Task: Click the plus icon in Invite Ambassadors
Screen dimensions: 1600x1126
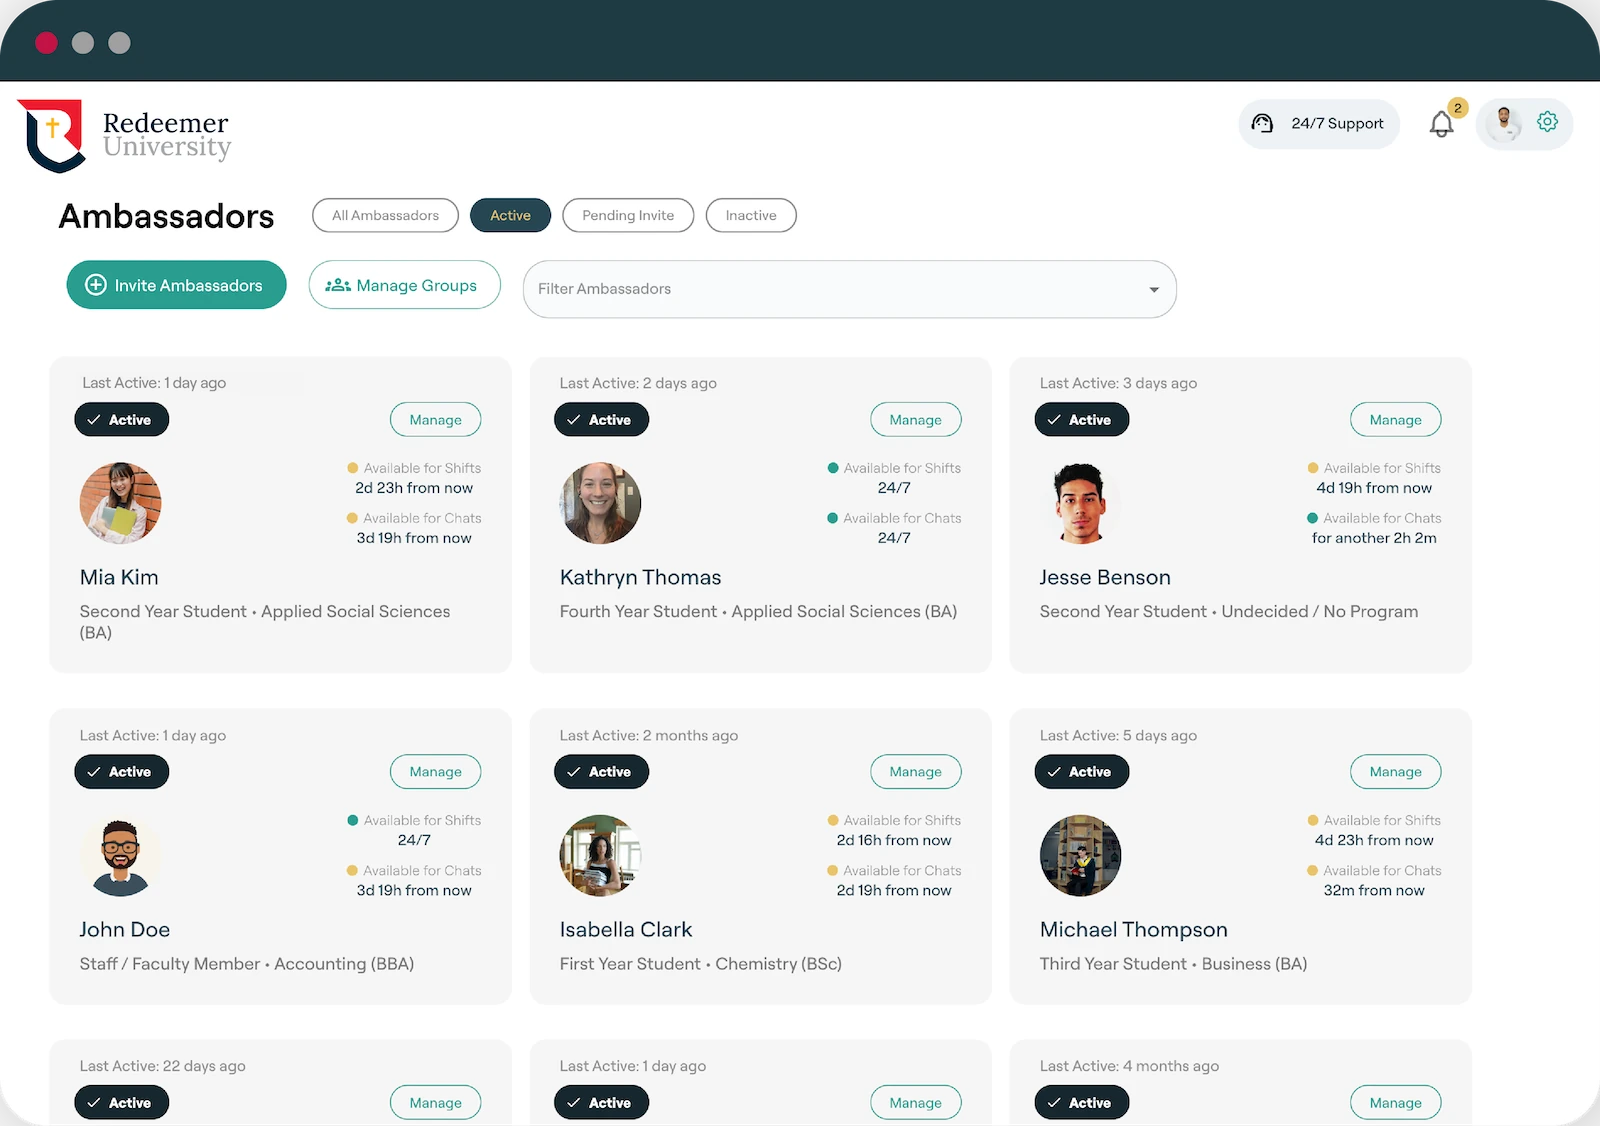Action: click(x=96, y=285)
